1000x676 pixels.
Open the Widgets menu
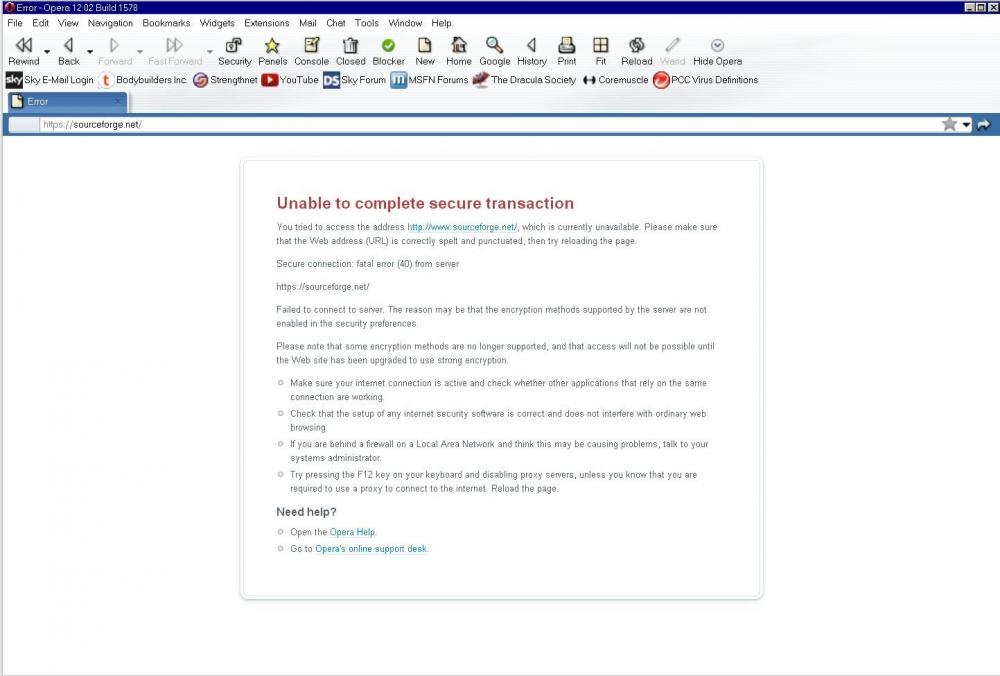click(x=217, y=23)
